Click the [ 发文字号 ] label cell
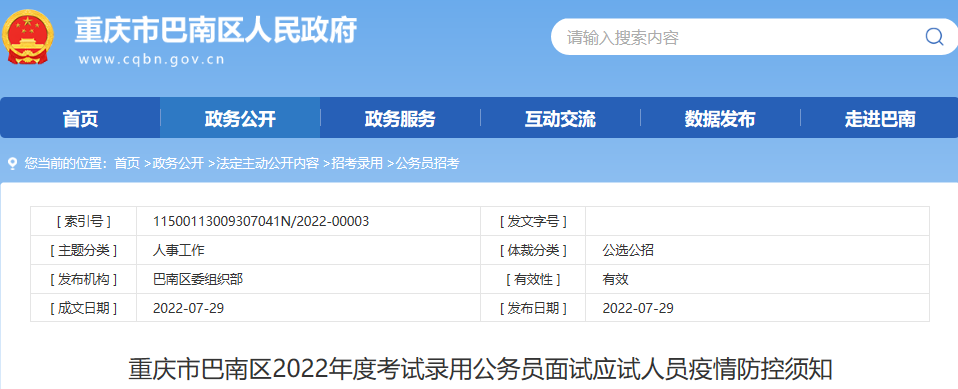This screenshot has width=958, height=389. click(x=533, y=221)
